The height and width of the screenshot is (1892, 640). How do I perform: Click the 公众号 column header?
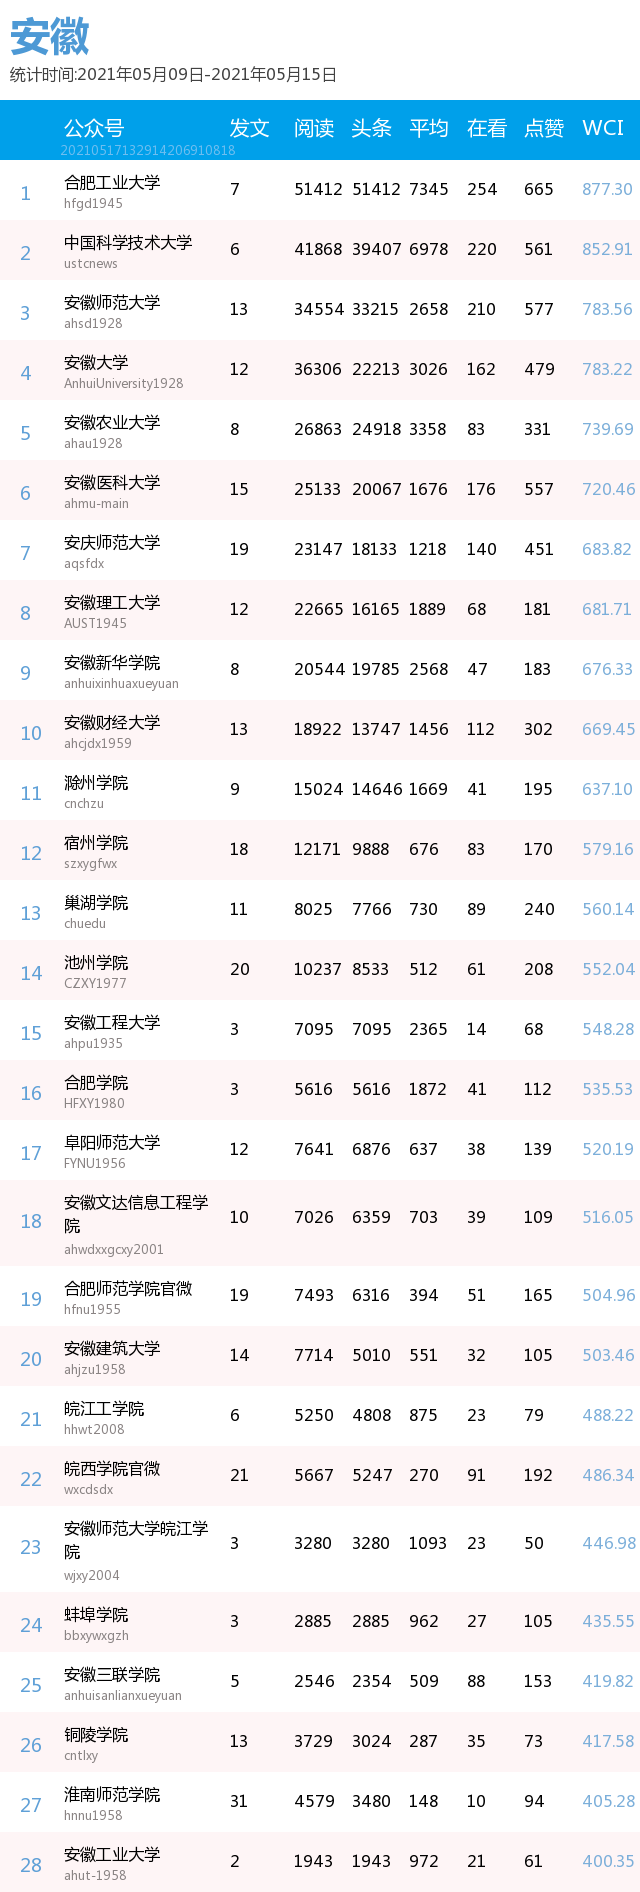tap(94, 128)
